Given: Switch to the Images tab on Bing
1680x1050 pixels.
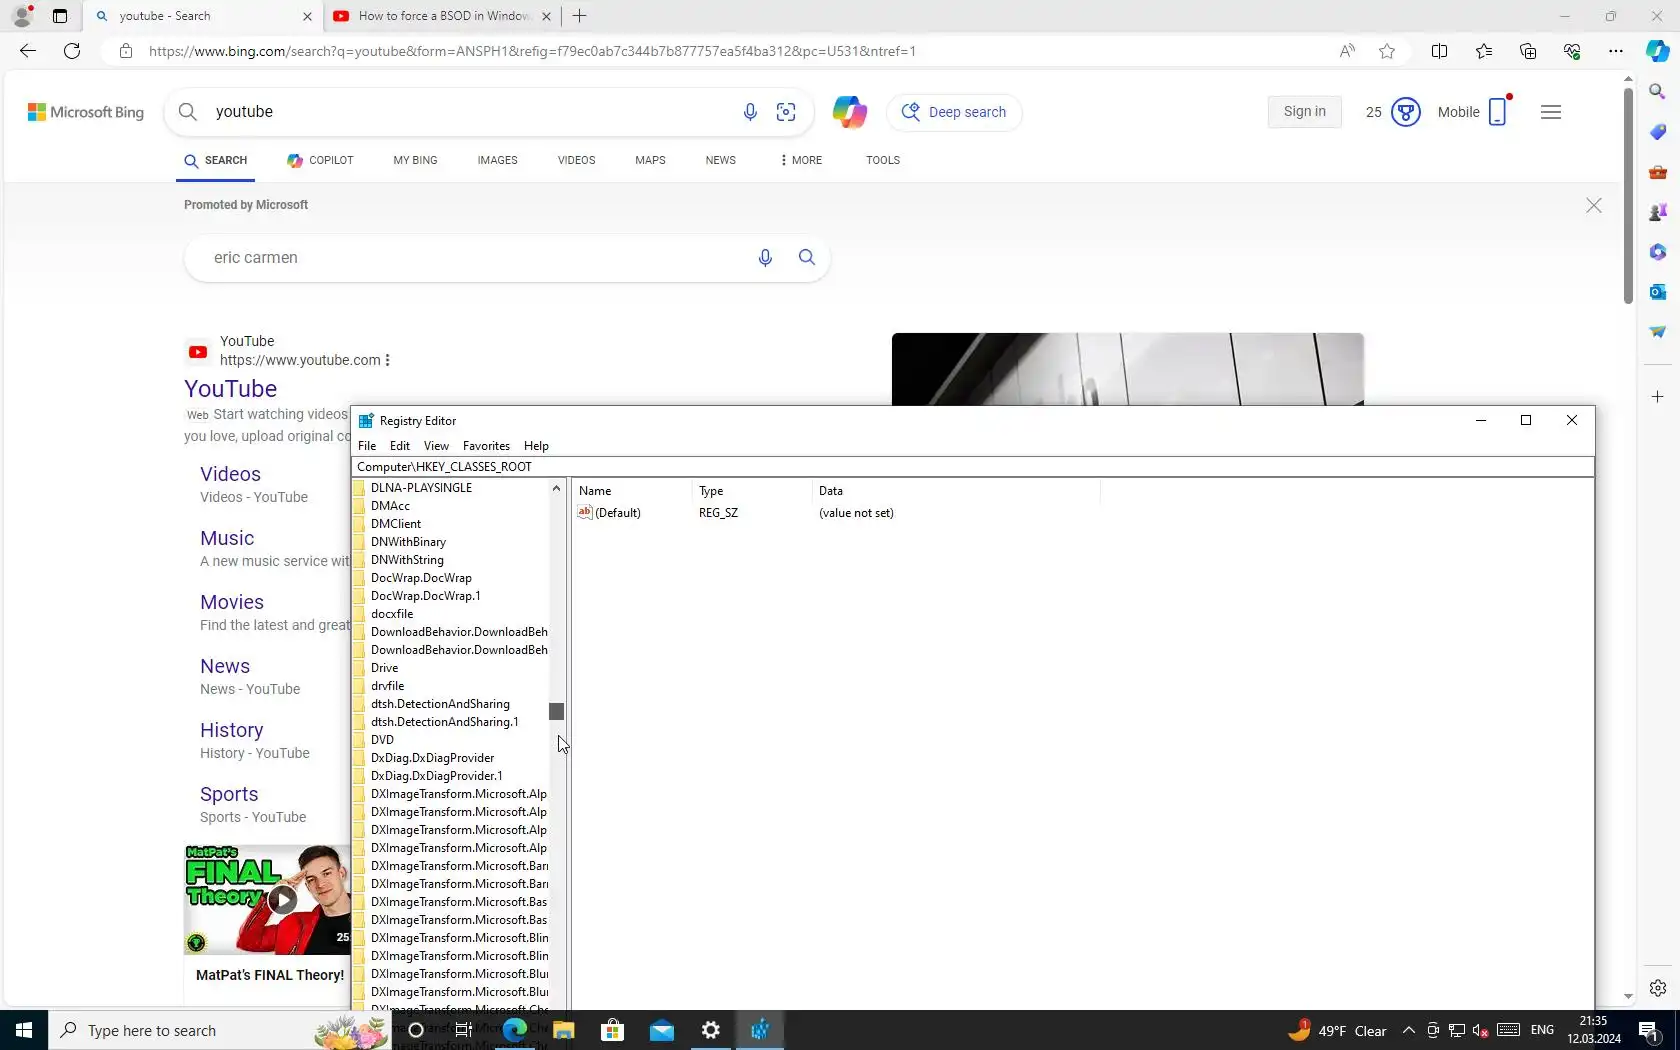Looking at the screenshot, I should click(x=497, y=160).
